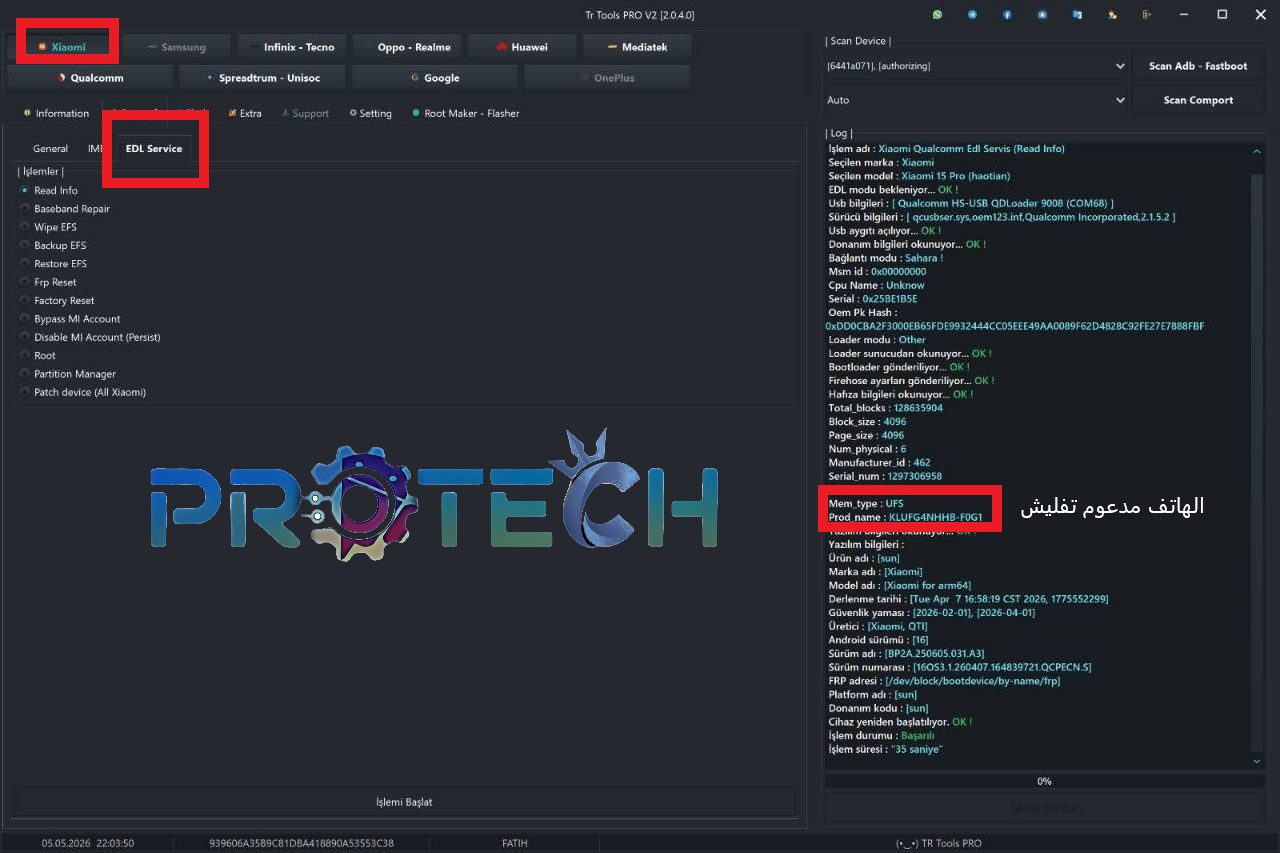Choose the Root operation radio button

point(38,355)
